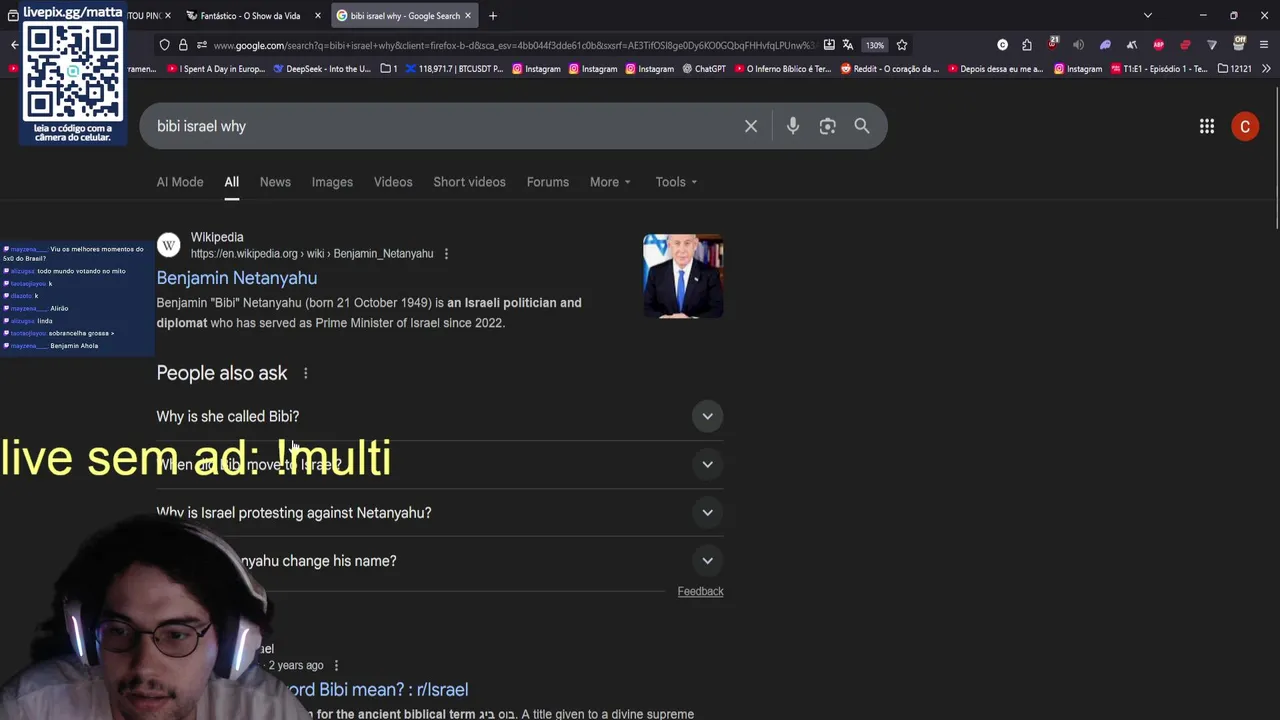Screen dimensions: 1280x720
Task: Open the 'O Inferno Bíblico' bookmark
Action: click(x=781, y=69)
